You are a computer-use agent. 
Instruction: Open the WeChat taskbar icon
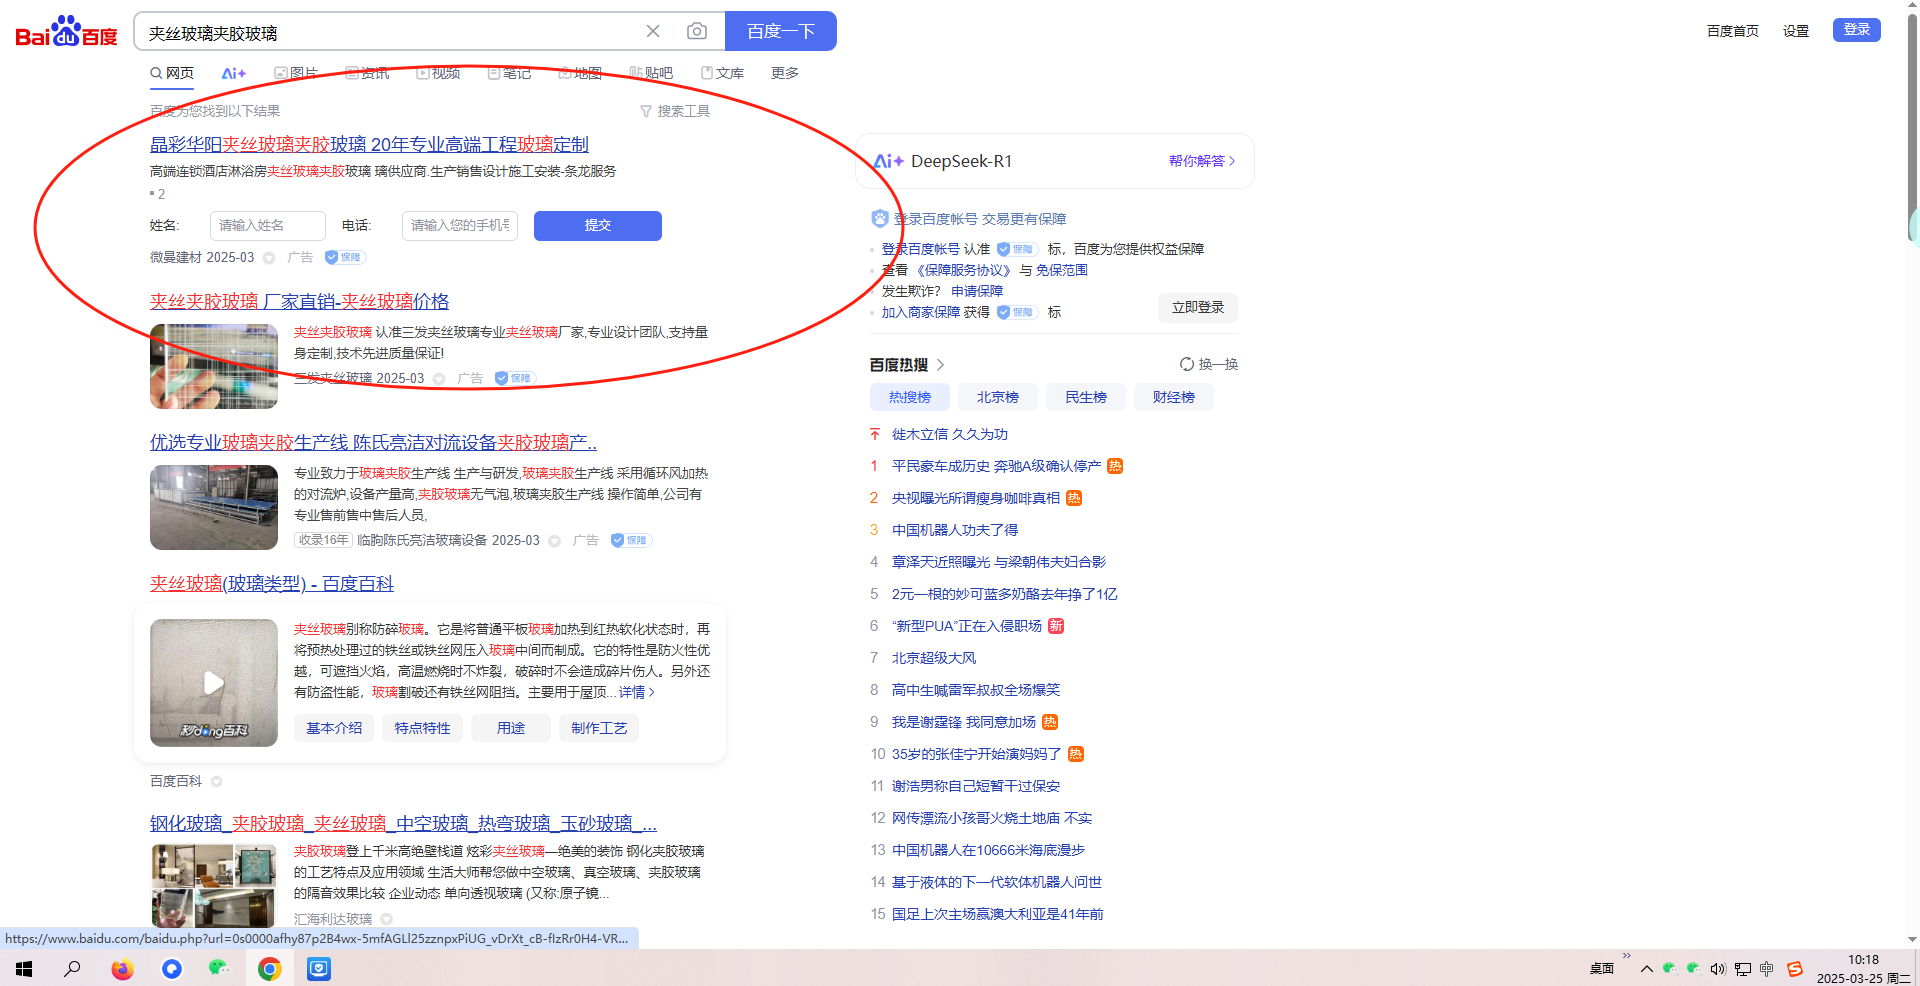point(219,968)
